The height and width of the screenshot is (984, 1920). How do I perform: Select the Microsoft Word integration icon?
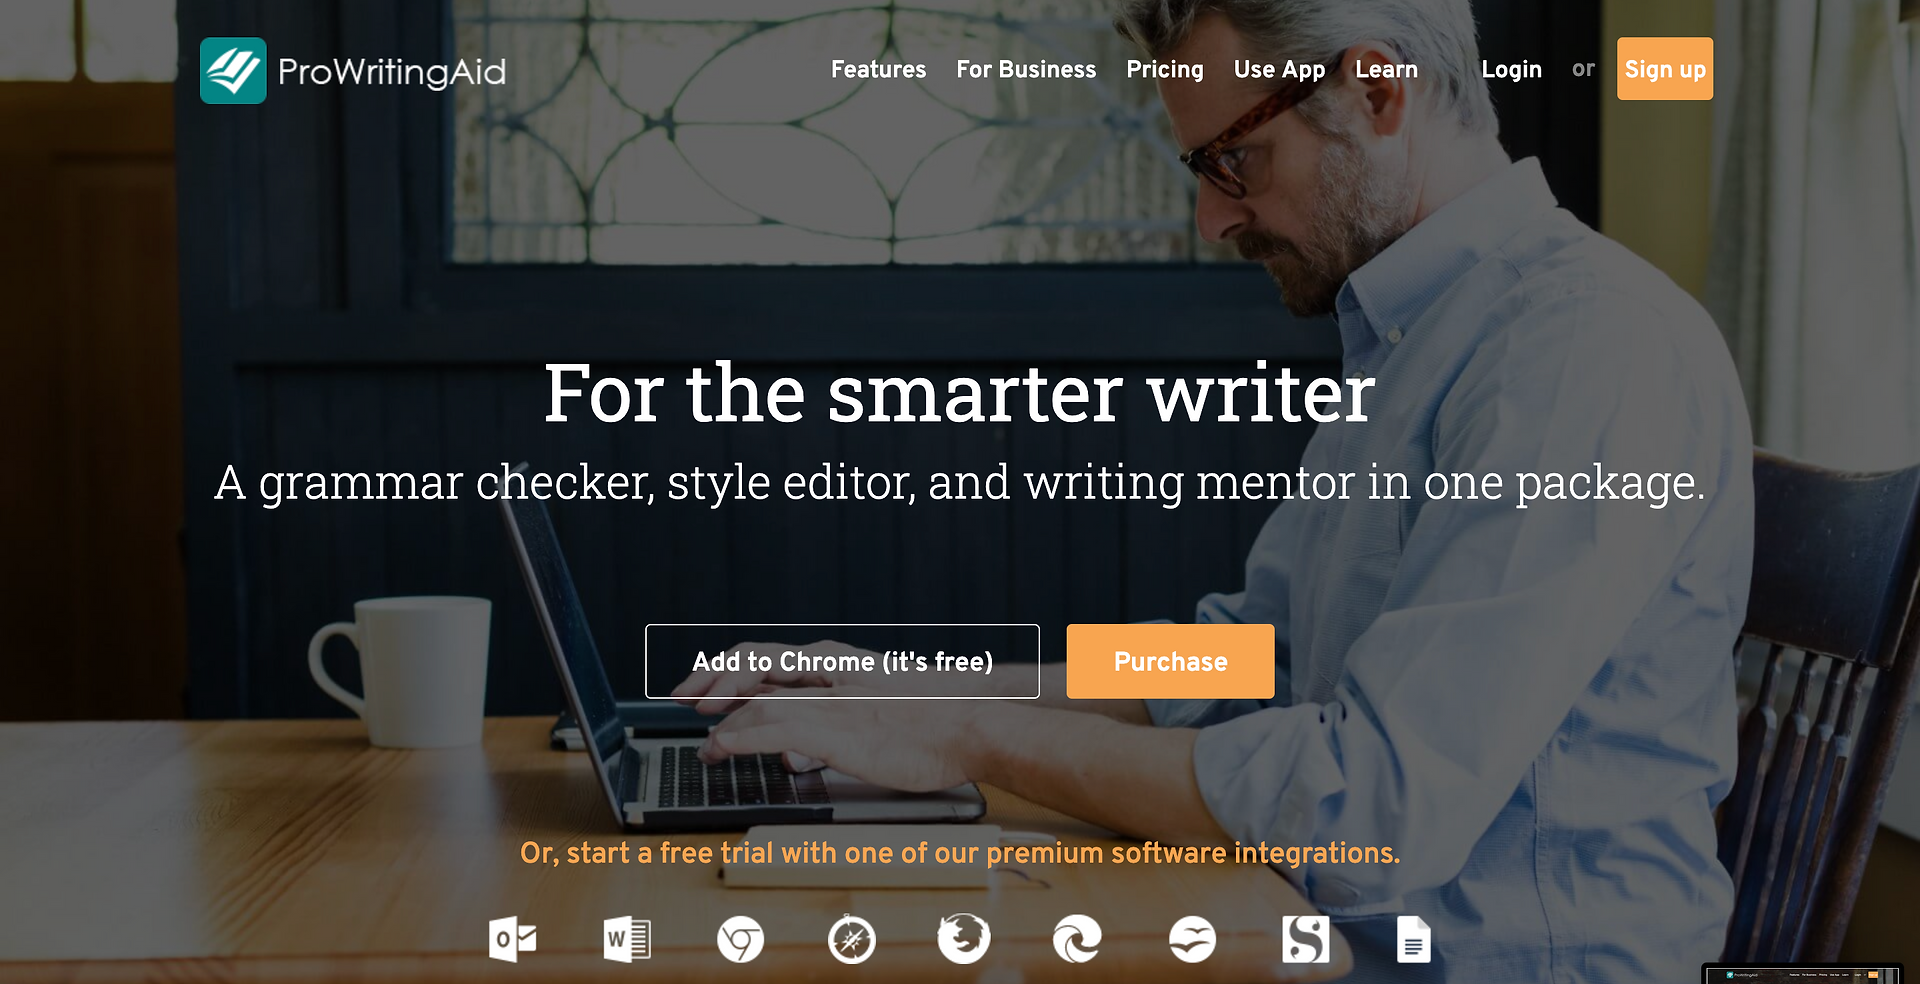627,939
